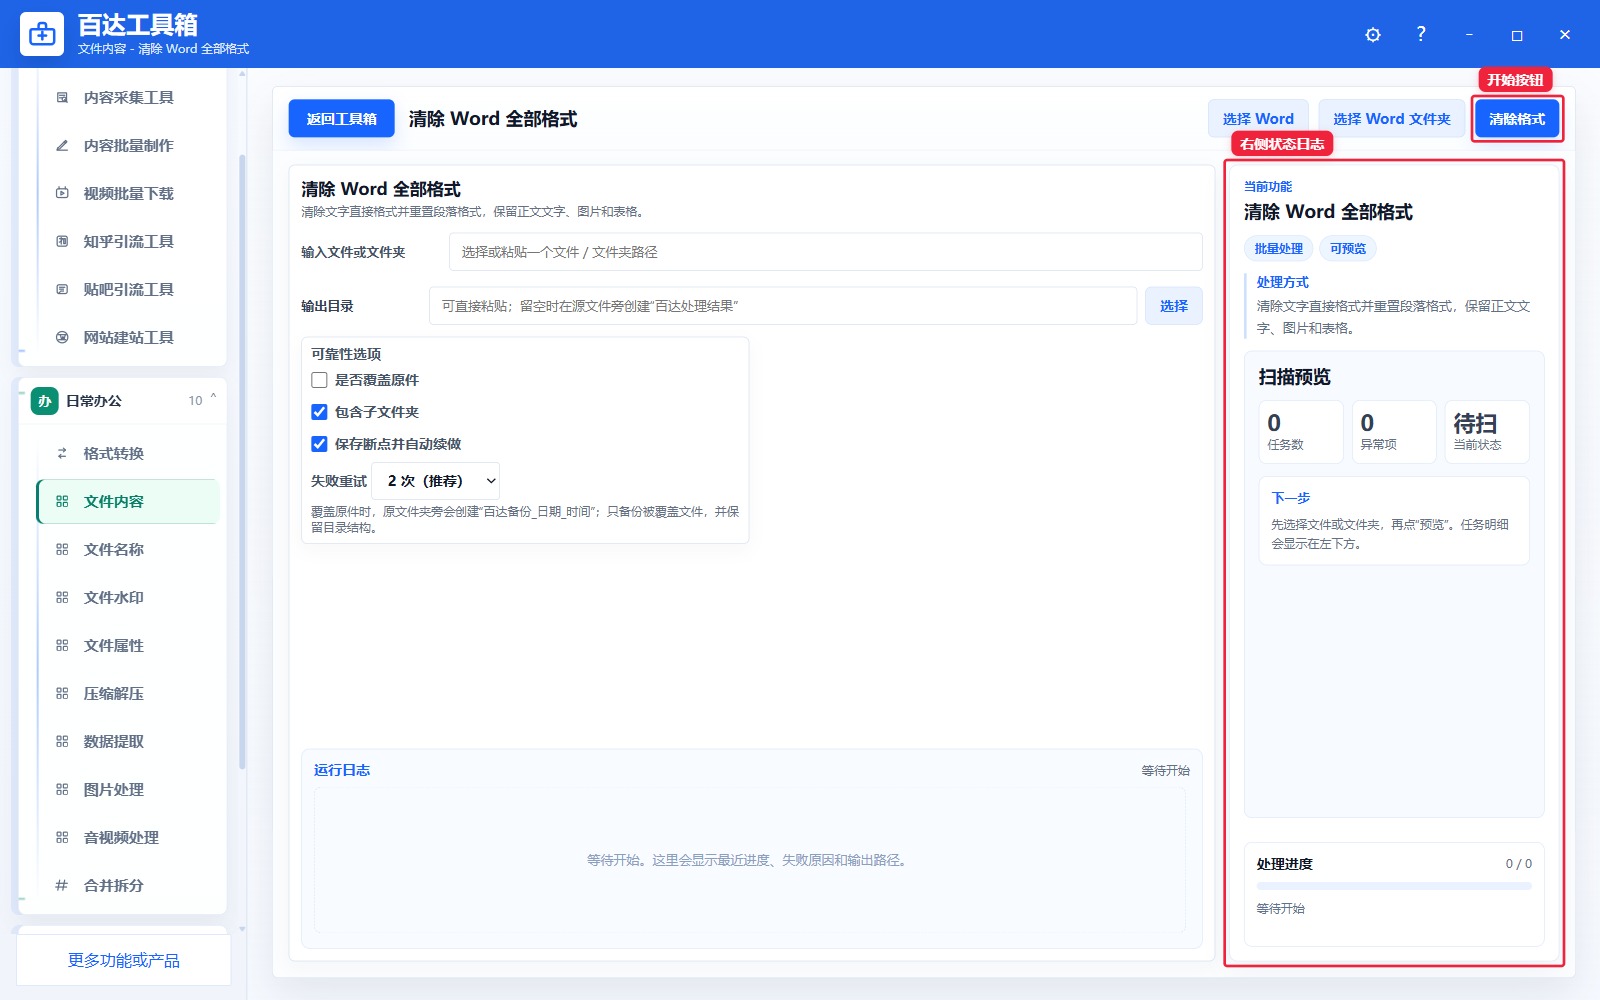Click the 内容批量制作 pencil icon
The width and height of the screenshot is (1600, 1000).
coord(62,146)
